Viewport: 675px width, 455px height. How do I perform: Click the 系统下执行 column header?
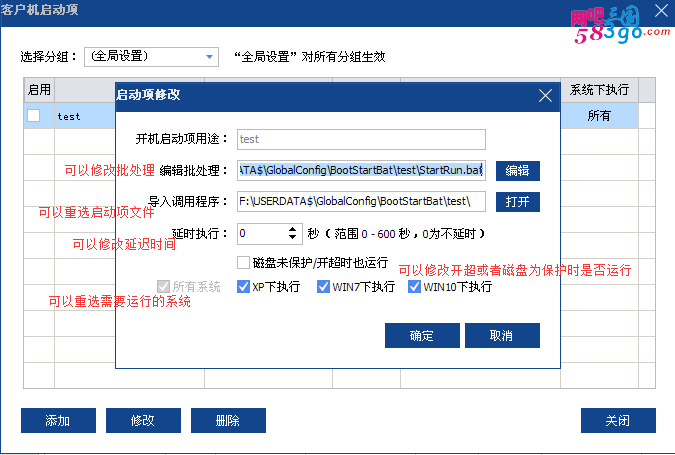[x=599, y=90]
